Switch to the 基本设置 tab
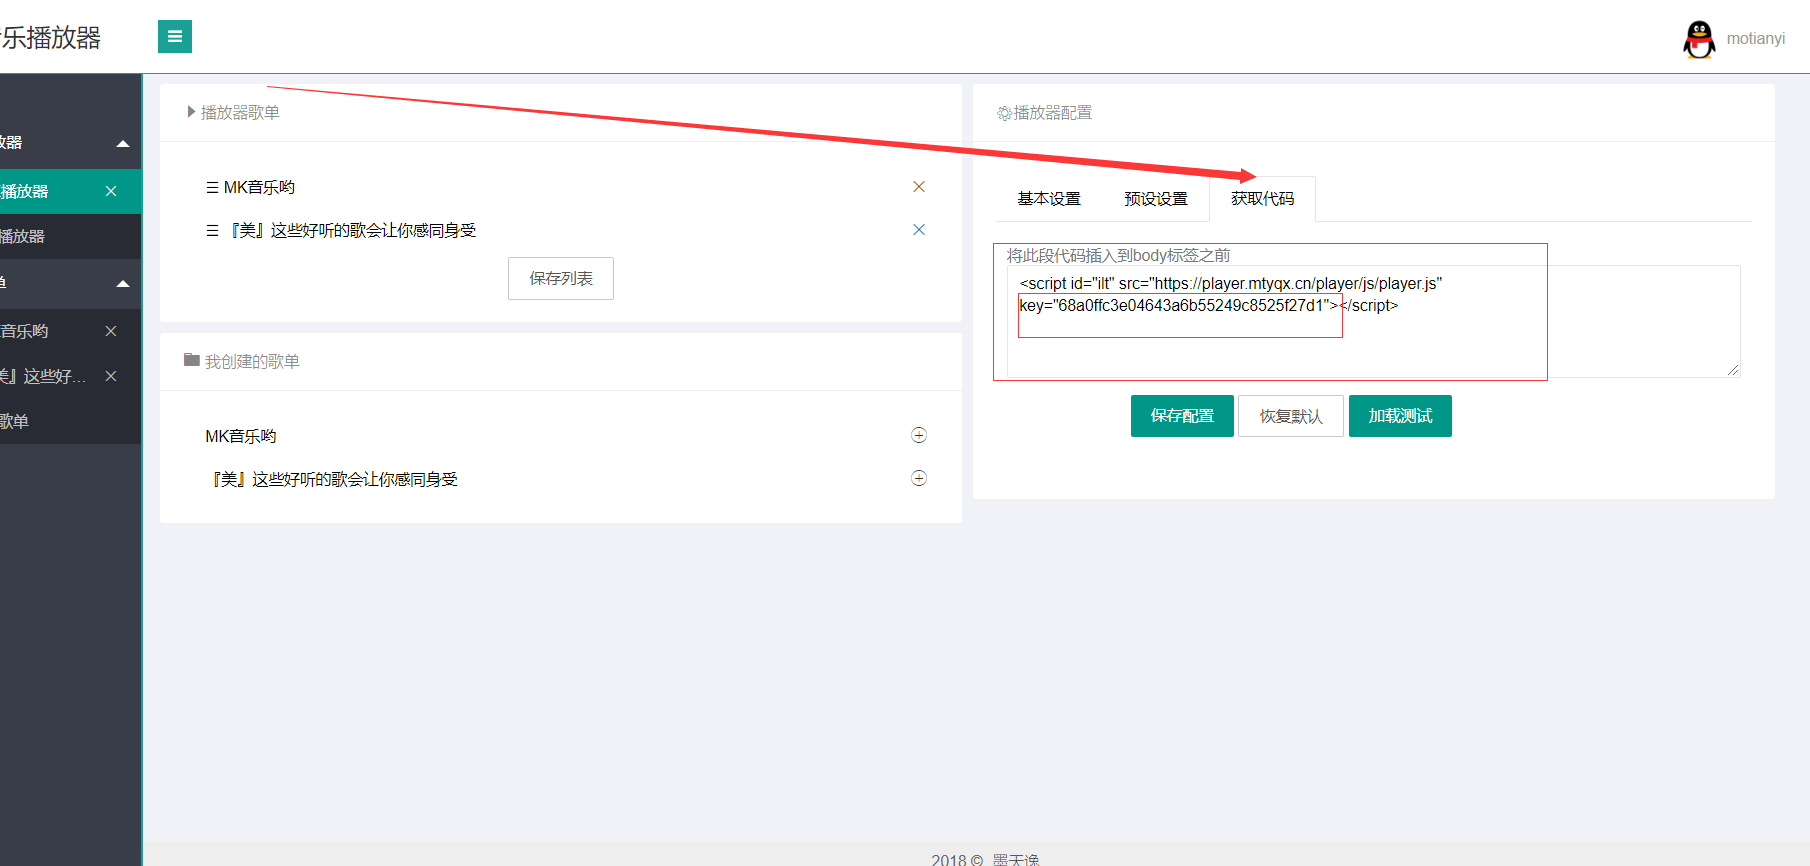 (x=1049, y=199)
